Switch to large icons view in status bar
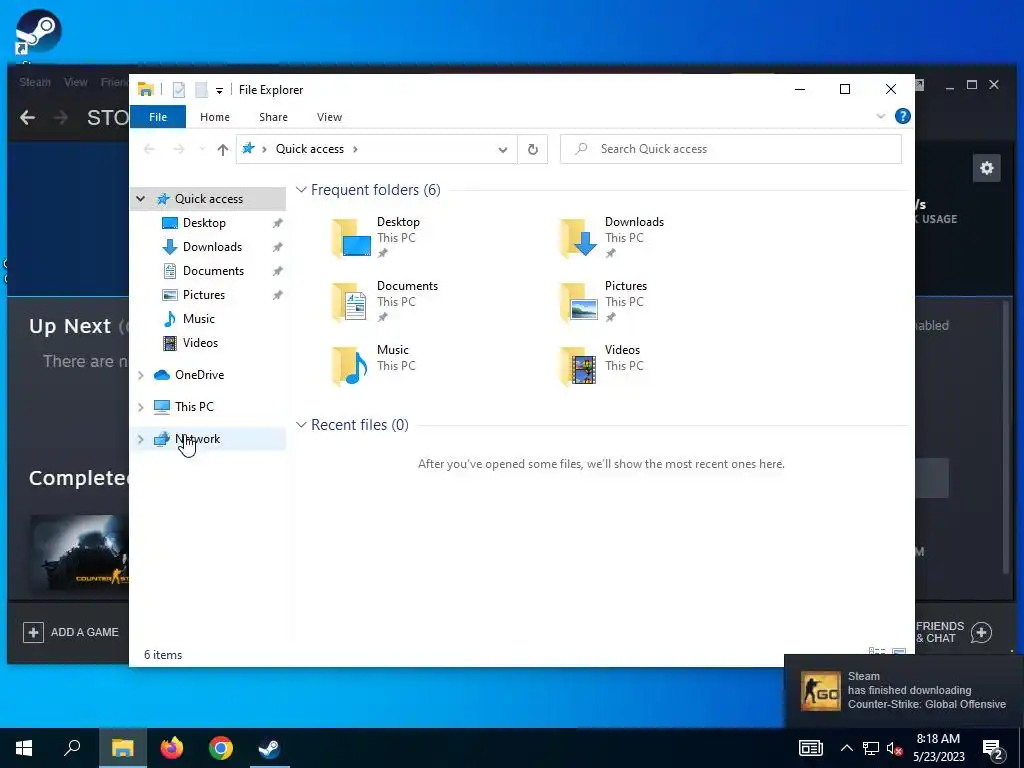1024x768 pixels. click(x=899, y=652)
